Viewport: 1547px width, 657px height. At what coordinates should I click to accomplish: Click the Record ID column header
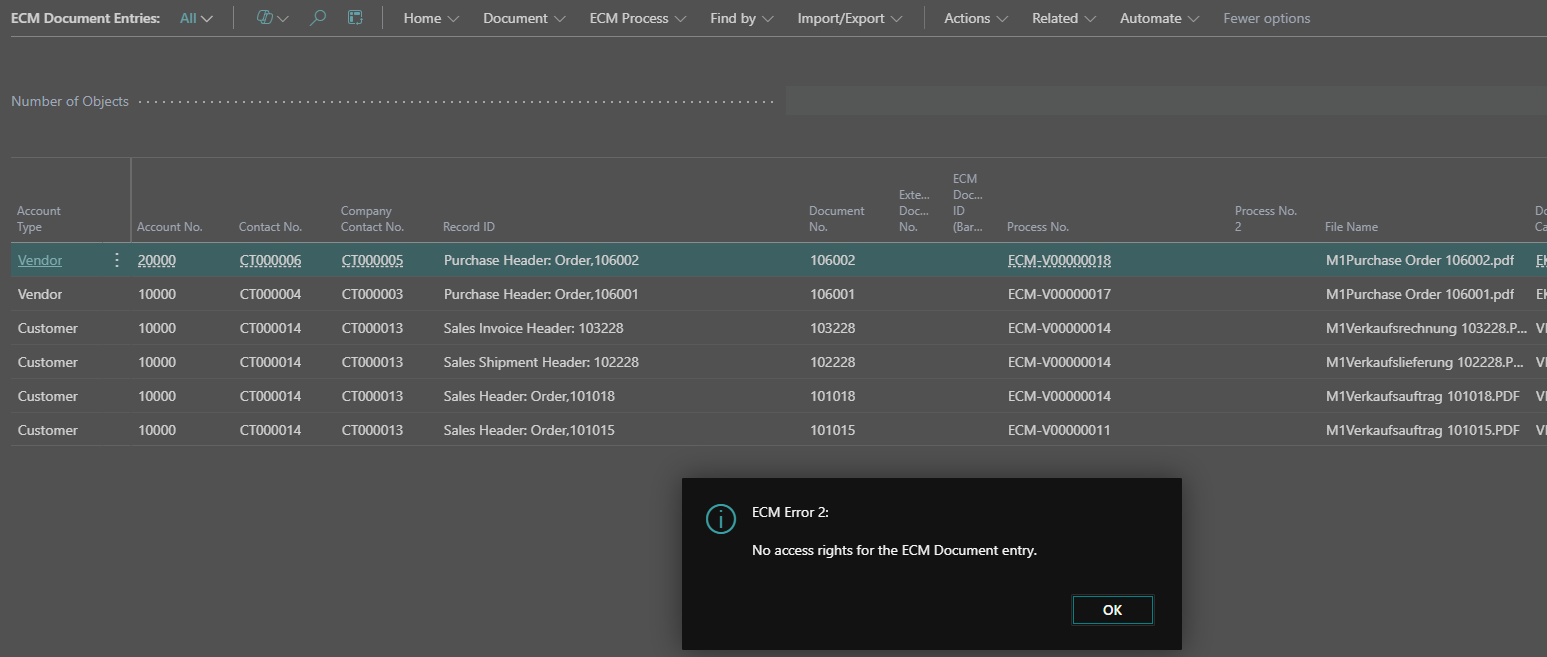pos(469,227)
